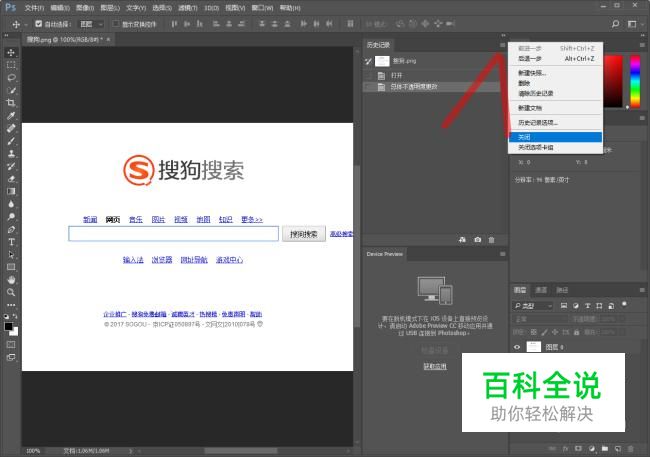Select the Gradient tool
Image resolution: width=650 pixels, height=457 pixels.
(x=11, y=191)
